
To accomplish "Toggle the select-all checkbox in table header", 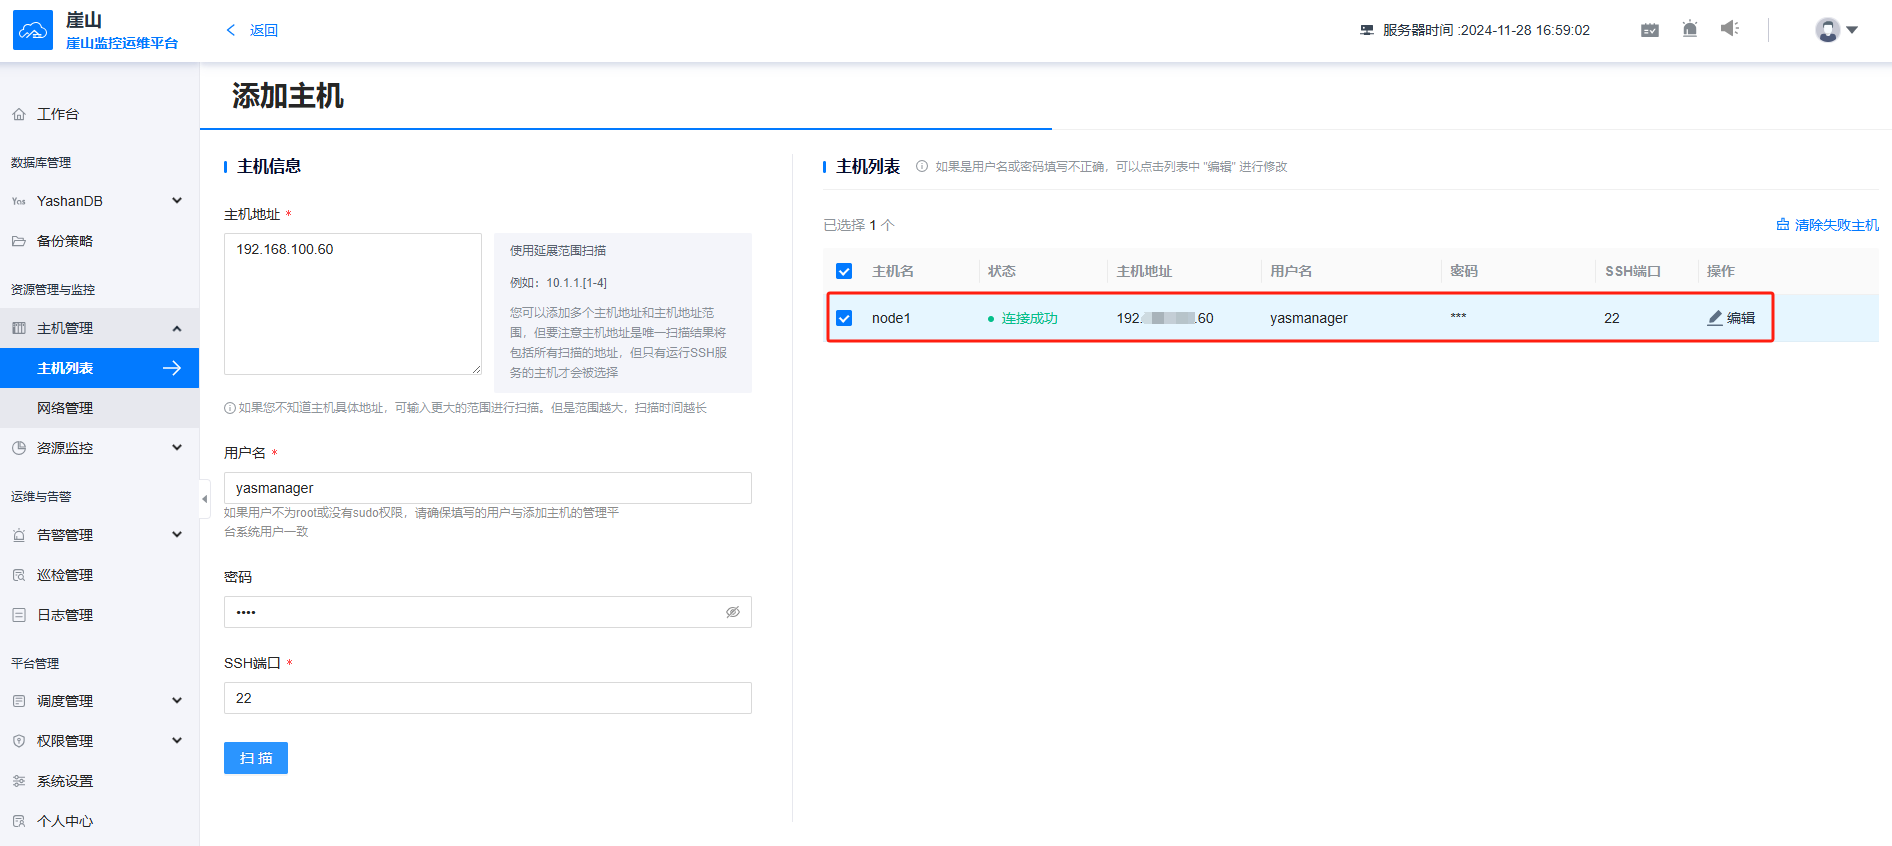I will 844,271.
